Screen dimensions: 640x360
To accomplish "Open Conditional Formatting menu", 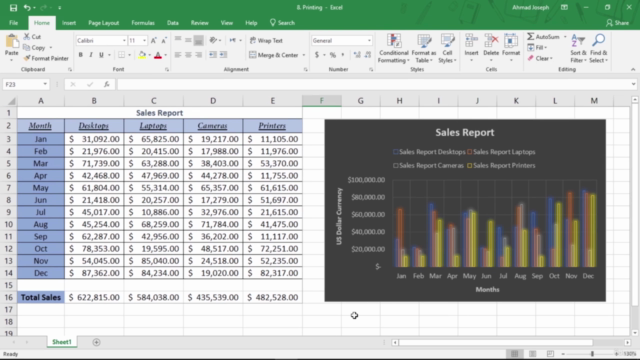I will click(393, 49).
